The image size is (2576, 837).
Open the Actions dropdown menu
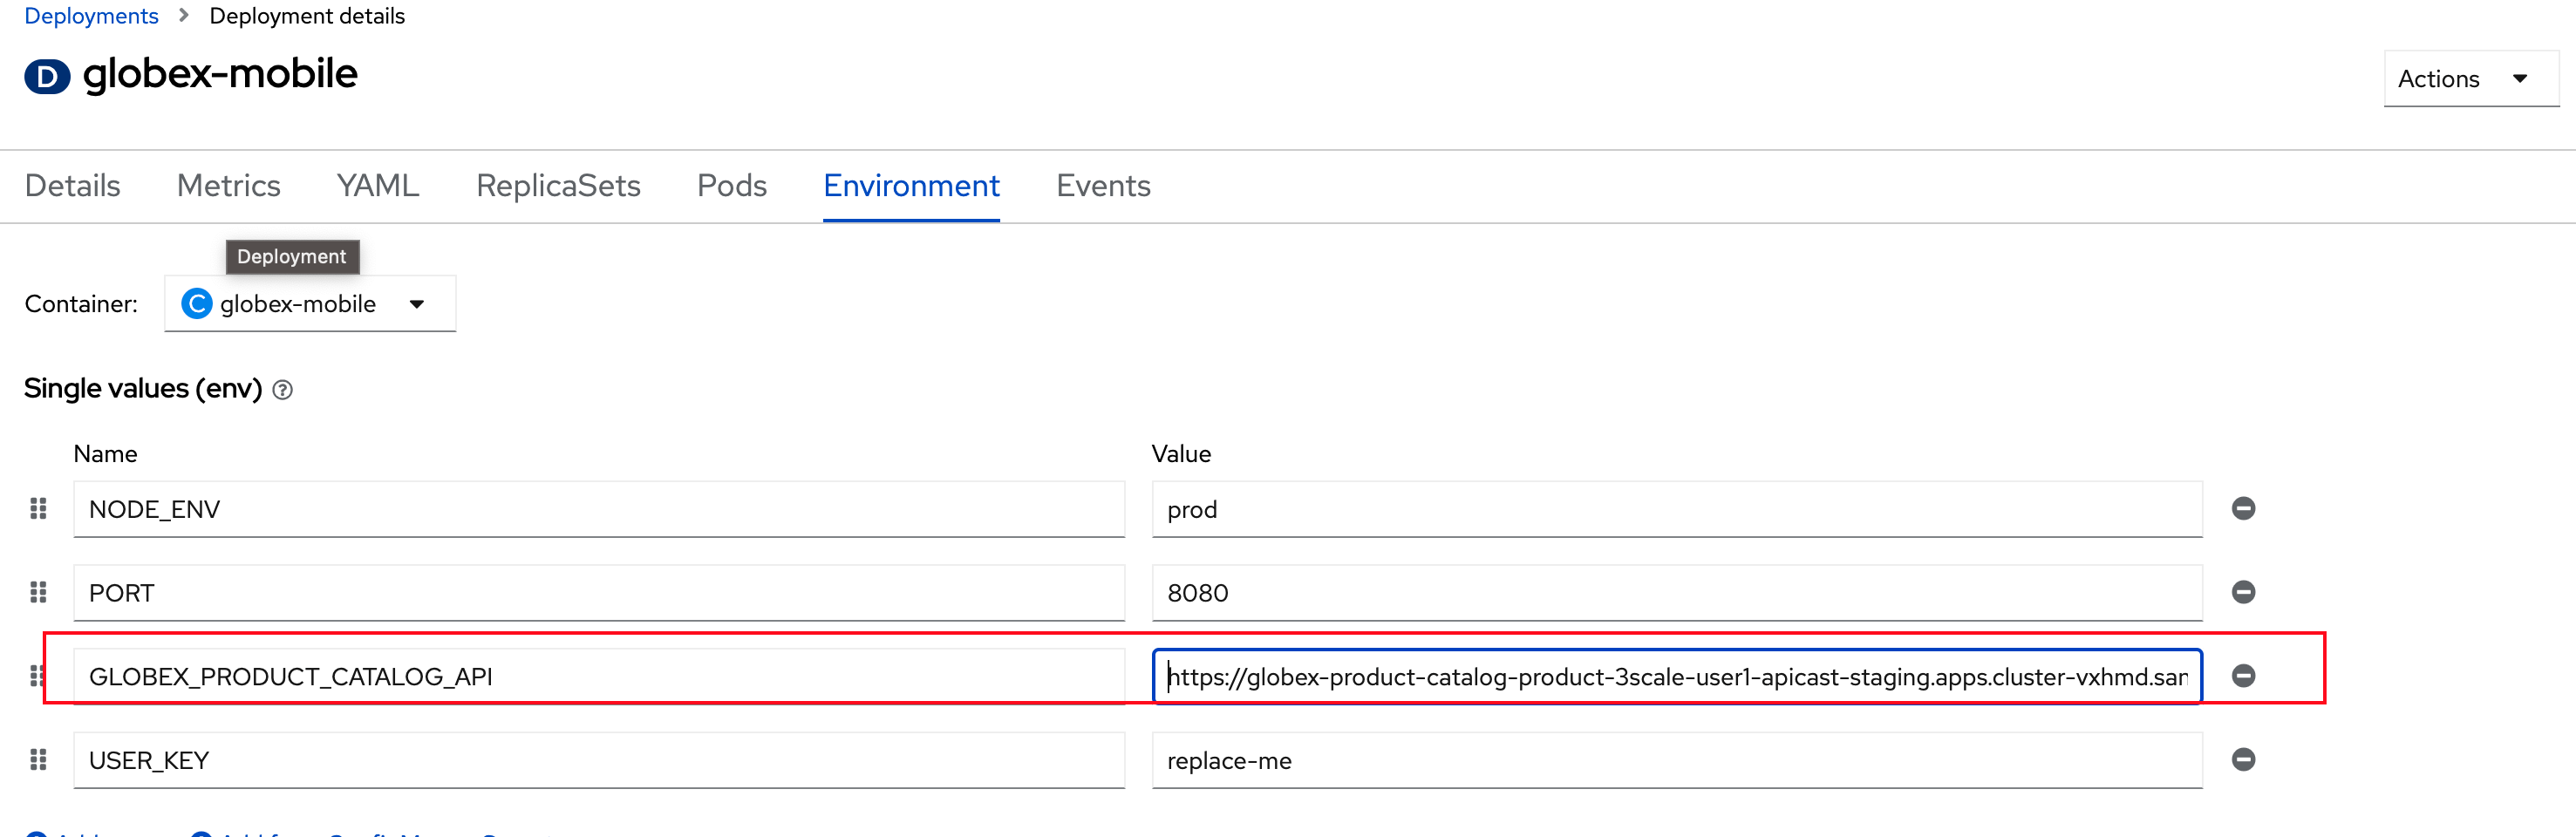2470,78
